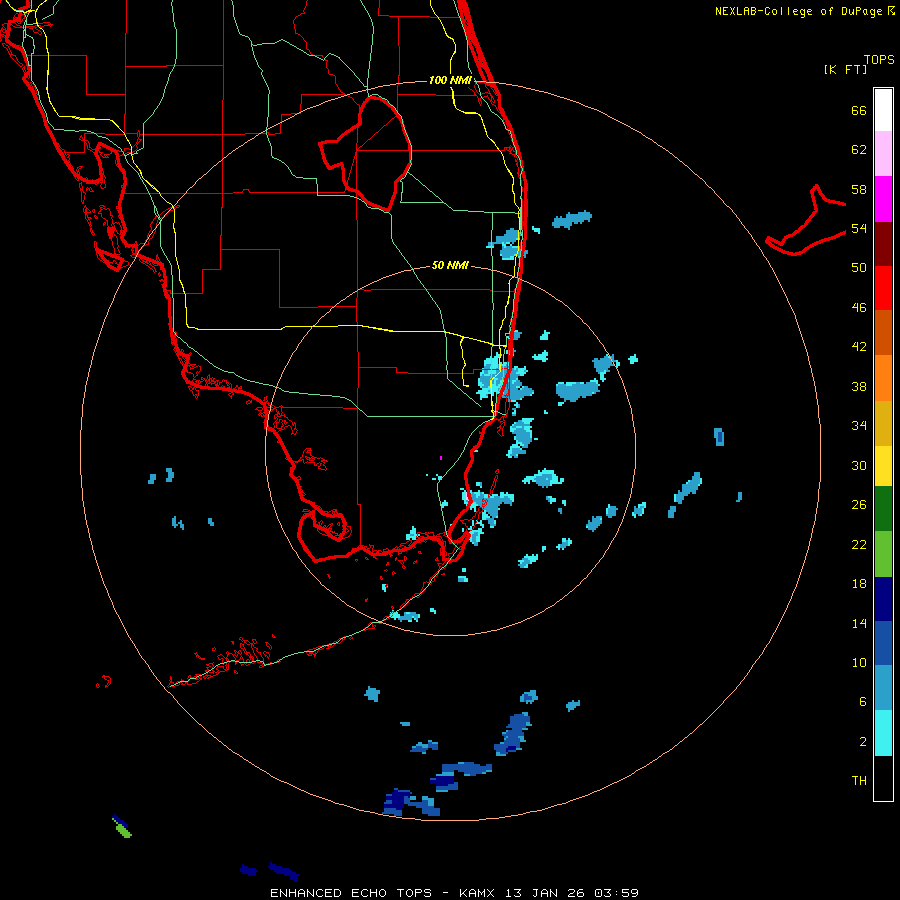Click the medium blue legend swatch
This screenshot has height=900, width=900.
(x=883, y=643)
